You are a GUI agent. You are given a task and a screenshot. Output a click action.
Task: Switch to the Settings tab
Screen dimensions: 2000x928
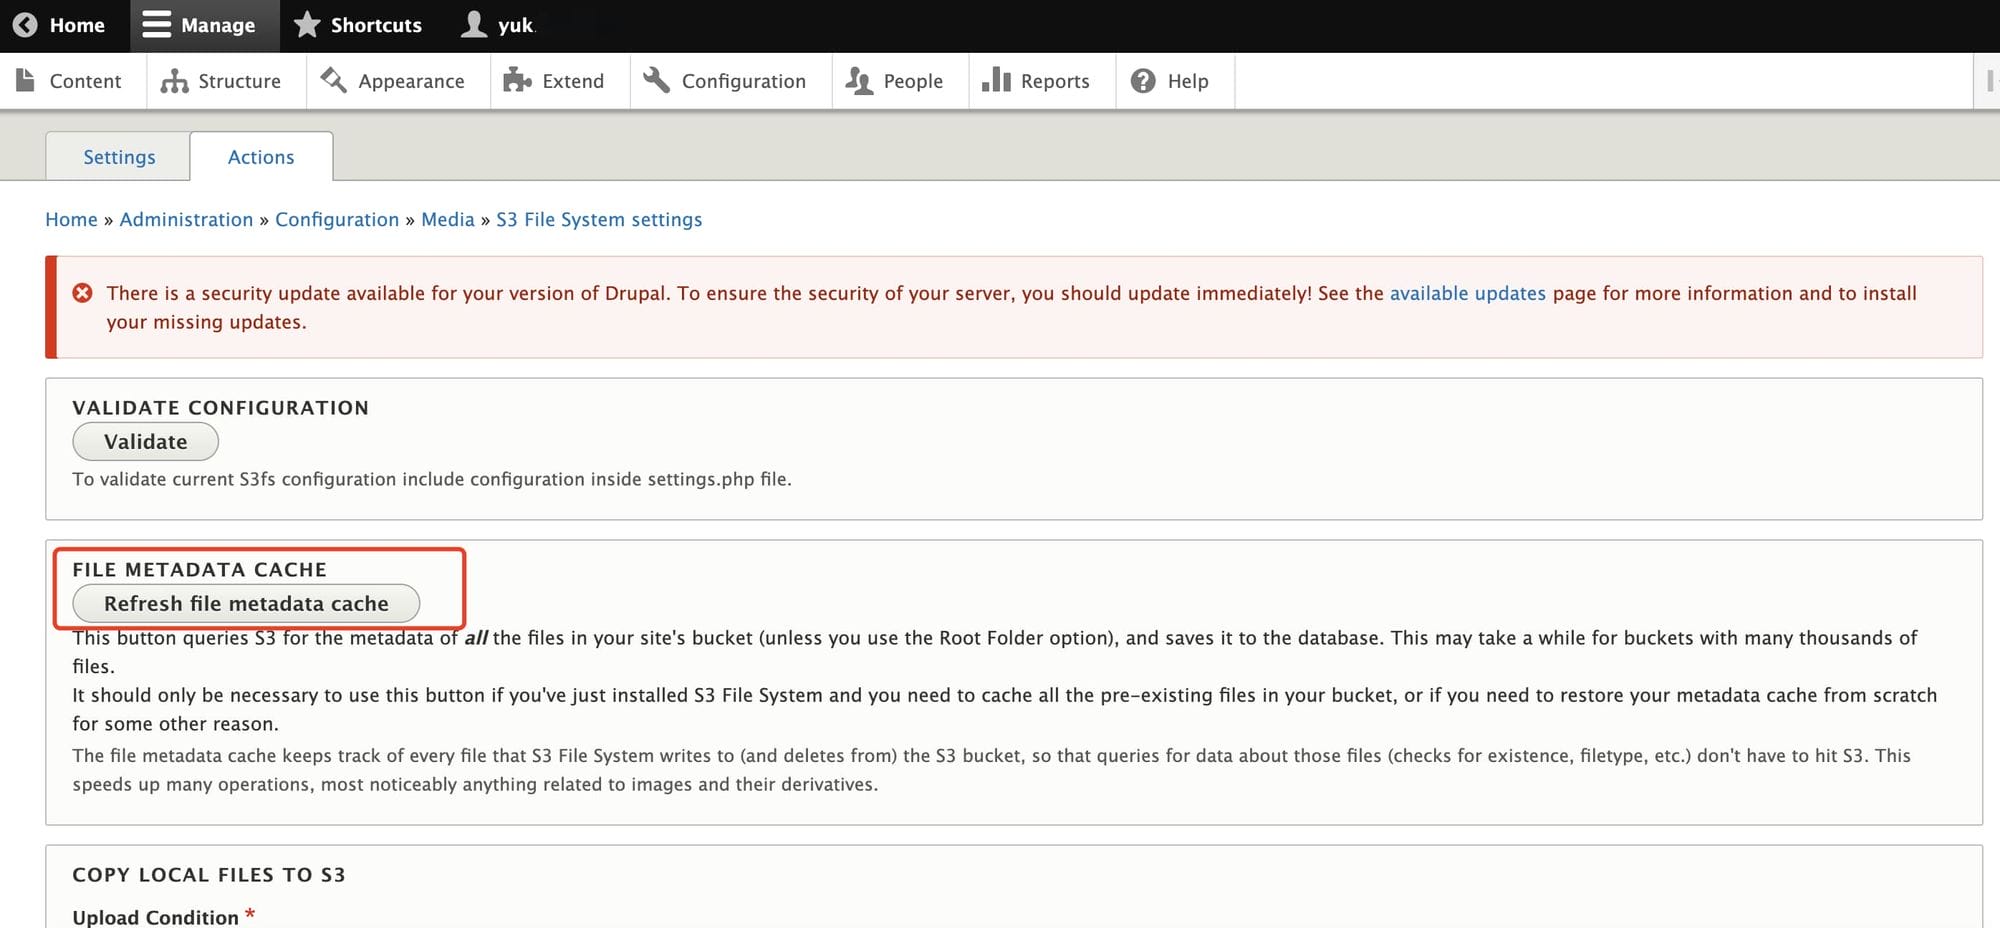pos(119,157)
